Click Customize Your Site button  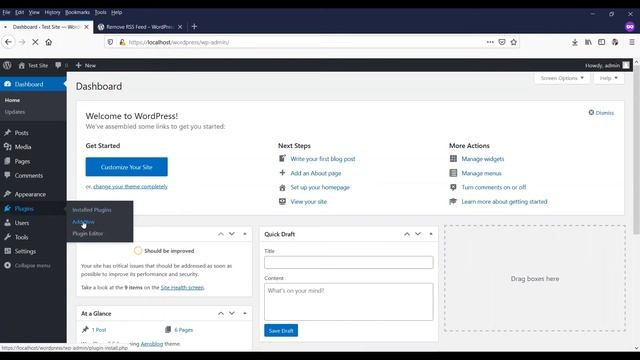[127, 167]
